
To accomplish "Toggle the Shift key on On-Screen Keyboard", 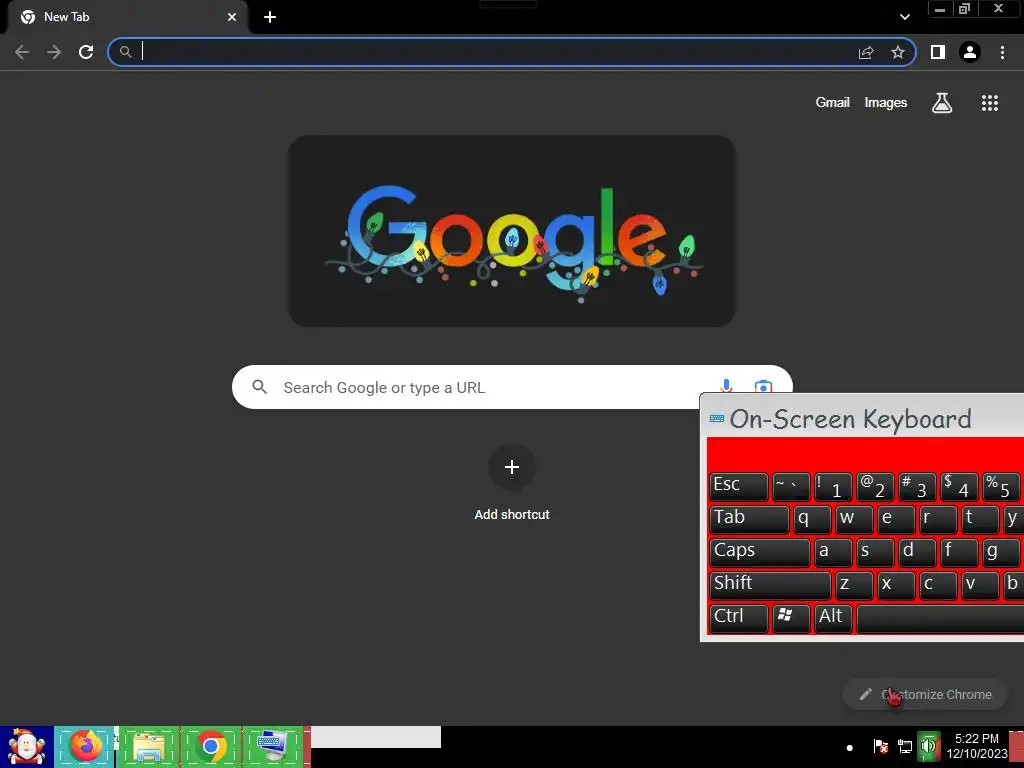I will 770,585.
